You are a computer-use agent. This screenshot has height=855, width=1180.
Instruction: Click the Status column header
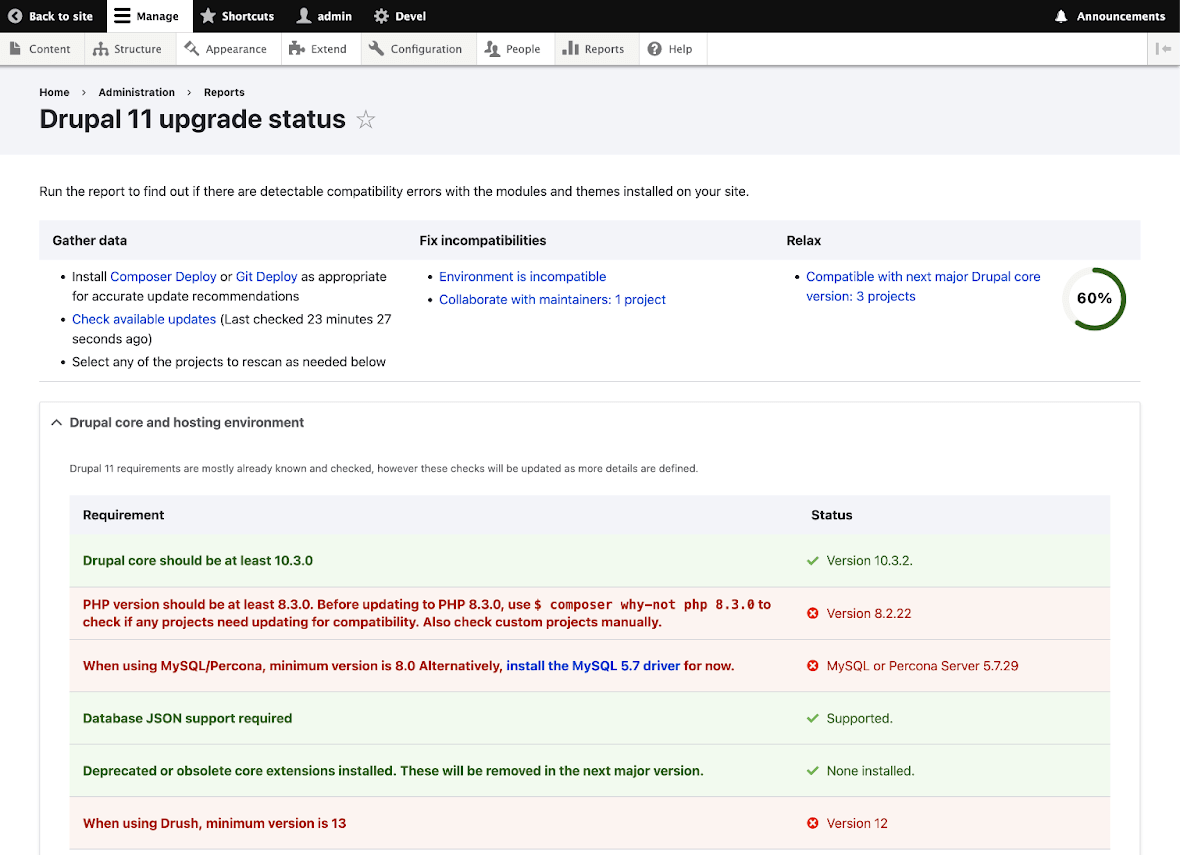point(832,515)
